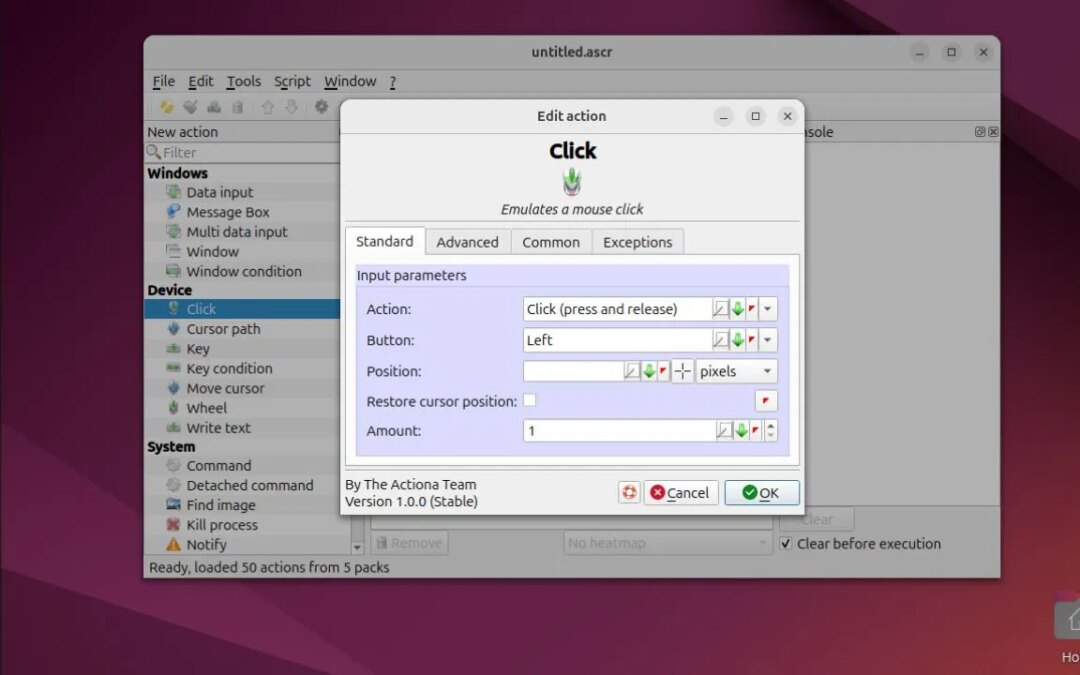Cancel the Edit action dialog
The image size is (1080, 675).
(681, 492)
